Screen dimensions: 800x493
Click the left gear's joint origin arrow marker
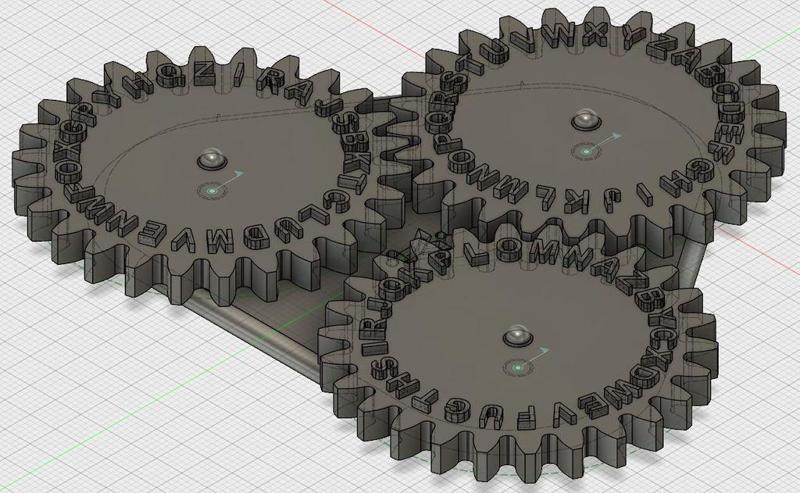coord(220,184)
